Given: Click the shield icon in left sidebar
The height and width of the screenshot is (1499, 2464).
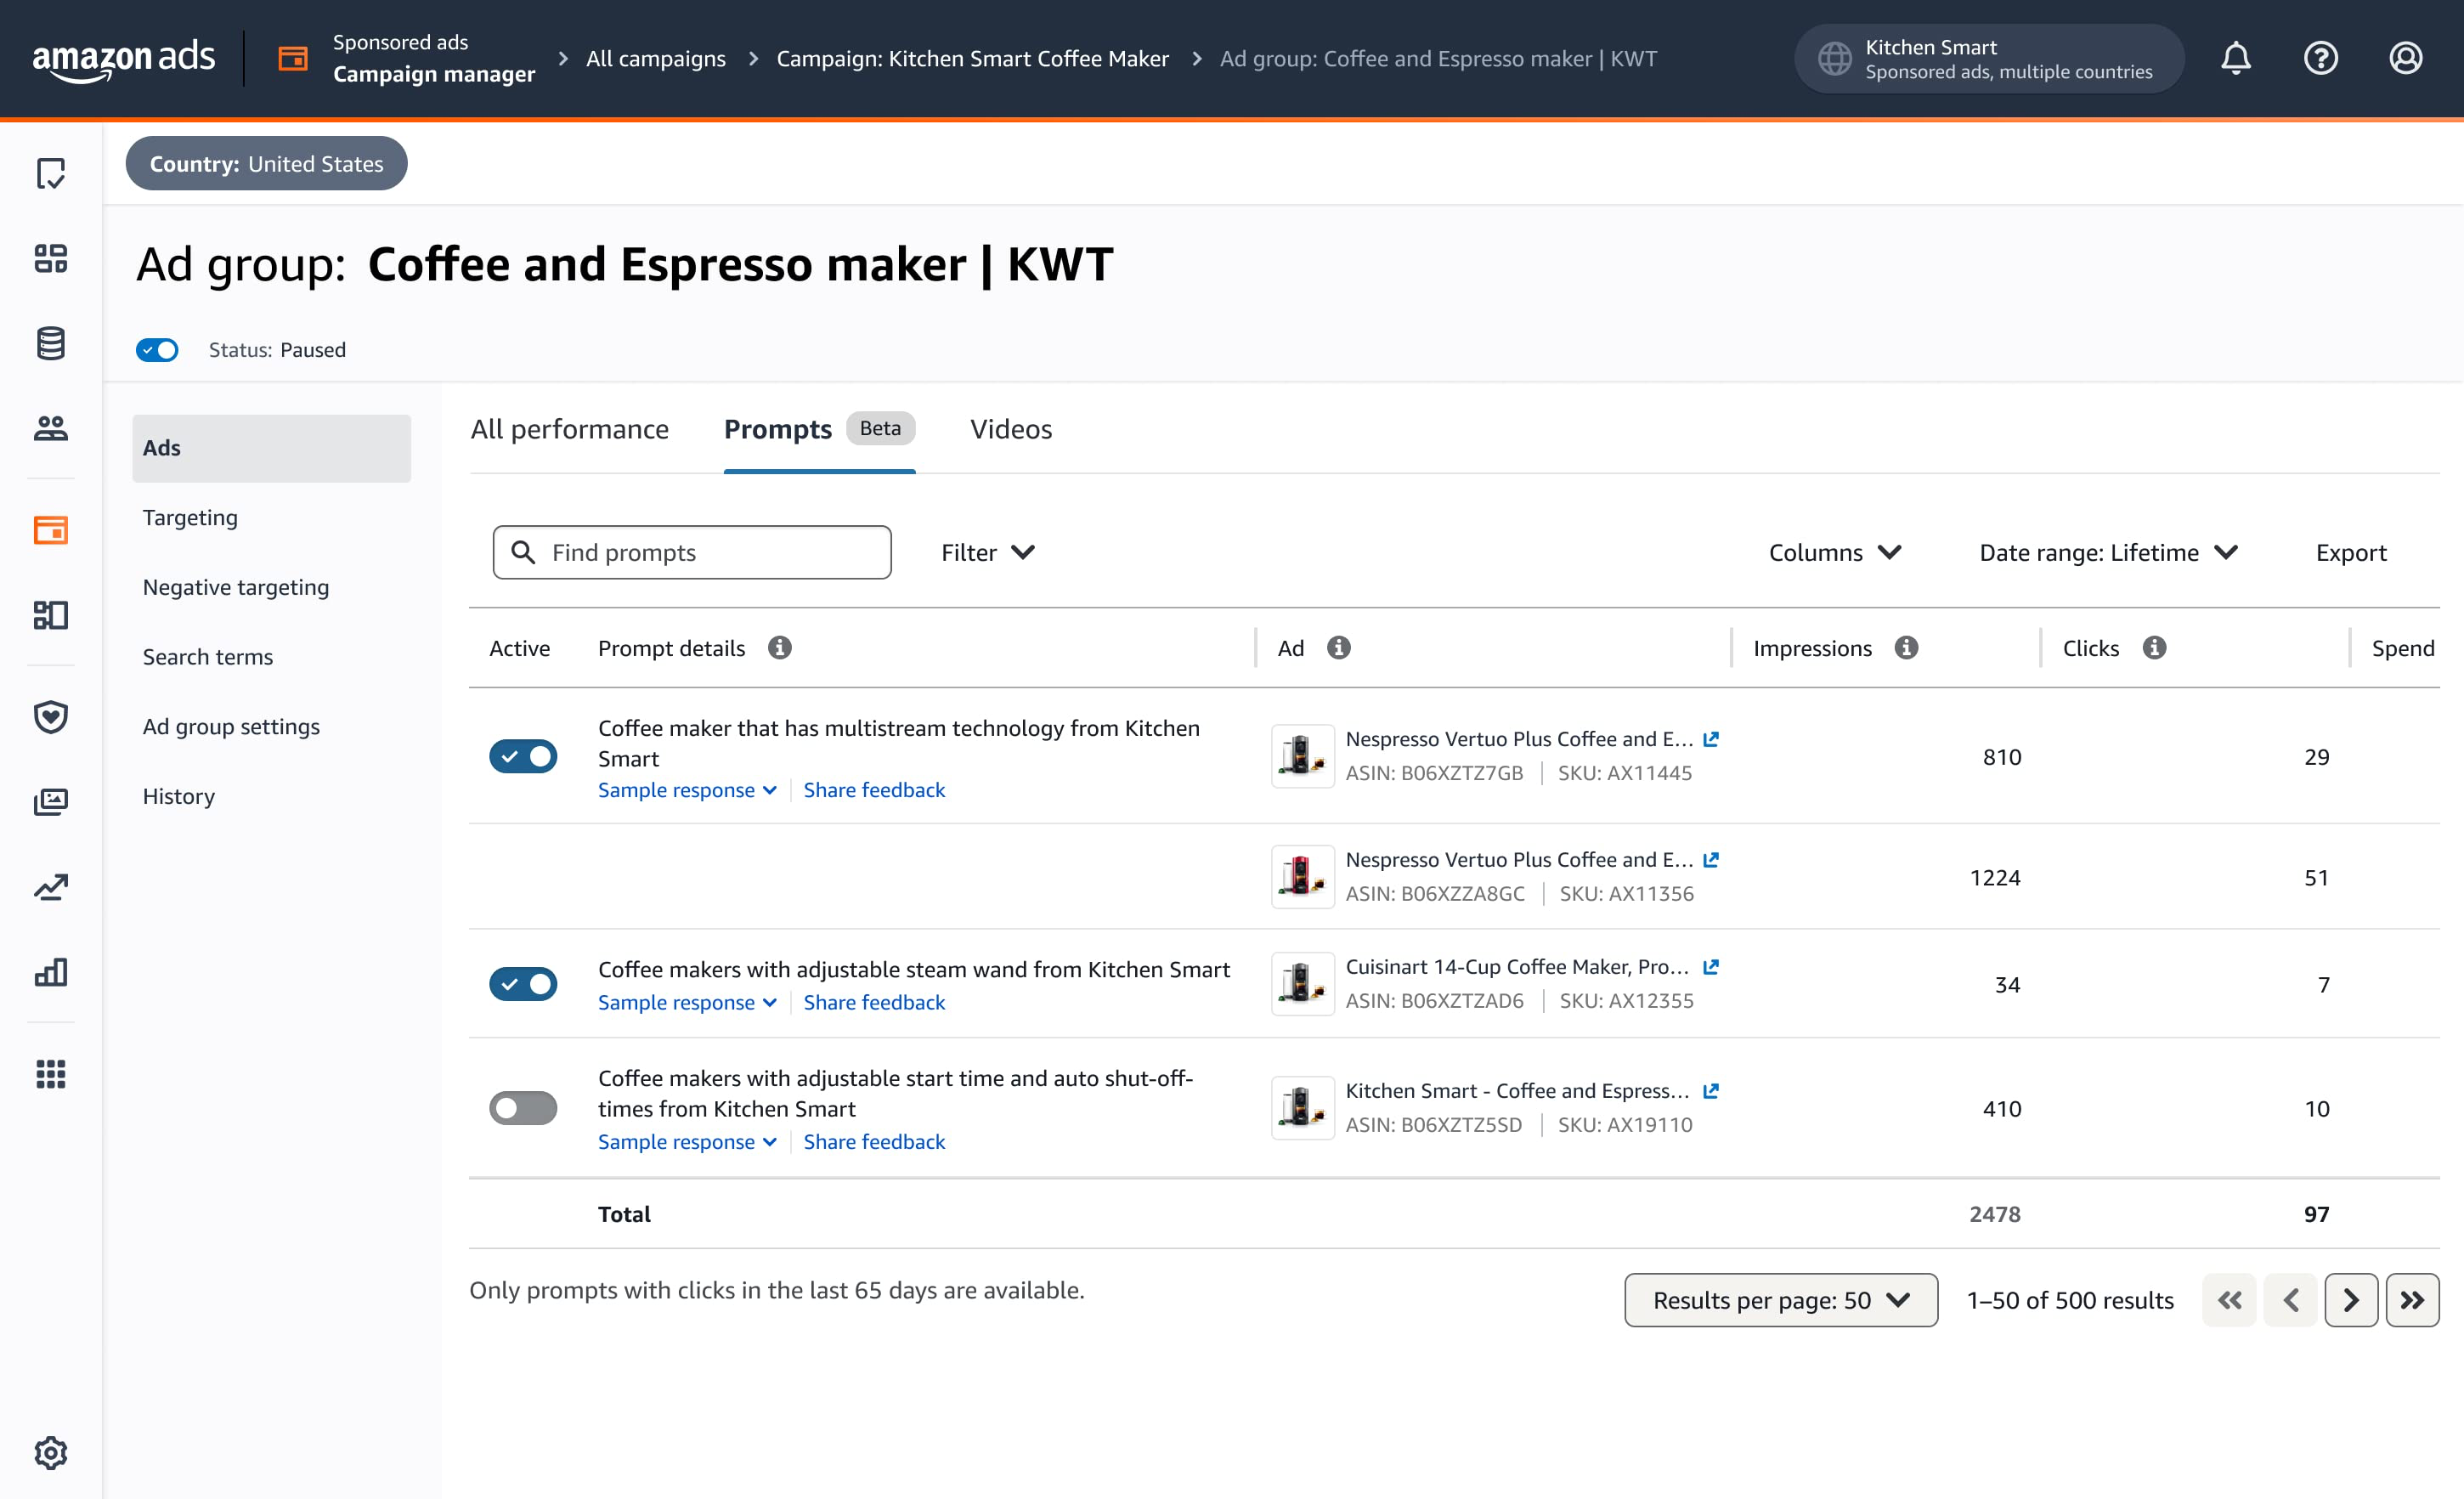Looking at the screenshot, I should (50, 716).
